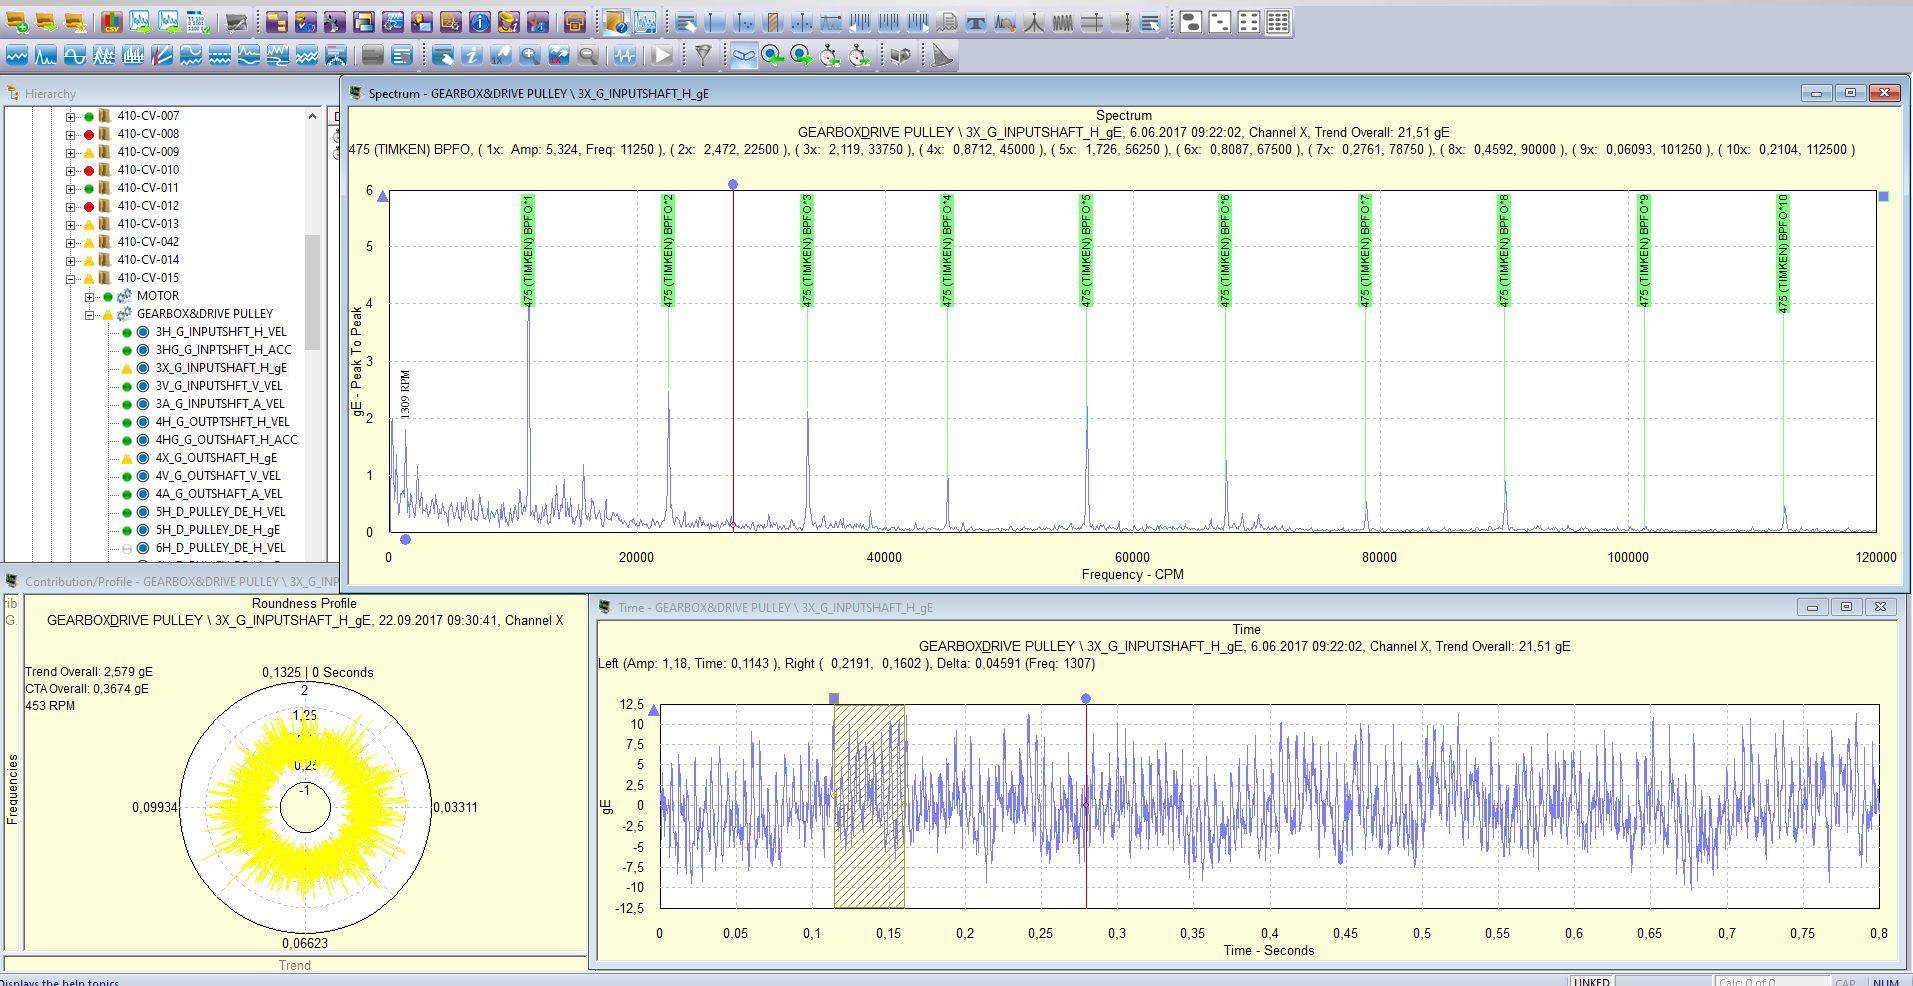The height and width of the screenshot is (986, 1913).
Task: Open the spectrum plot icon
Action: coord(46,55)
